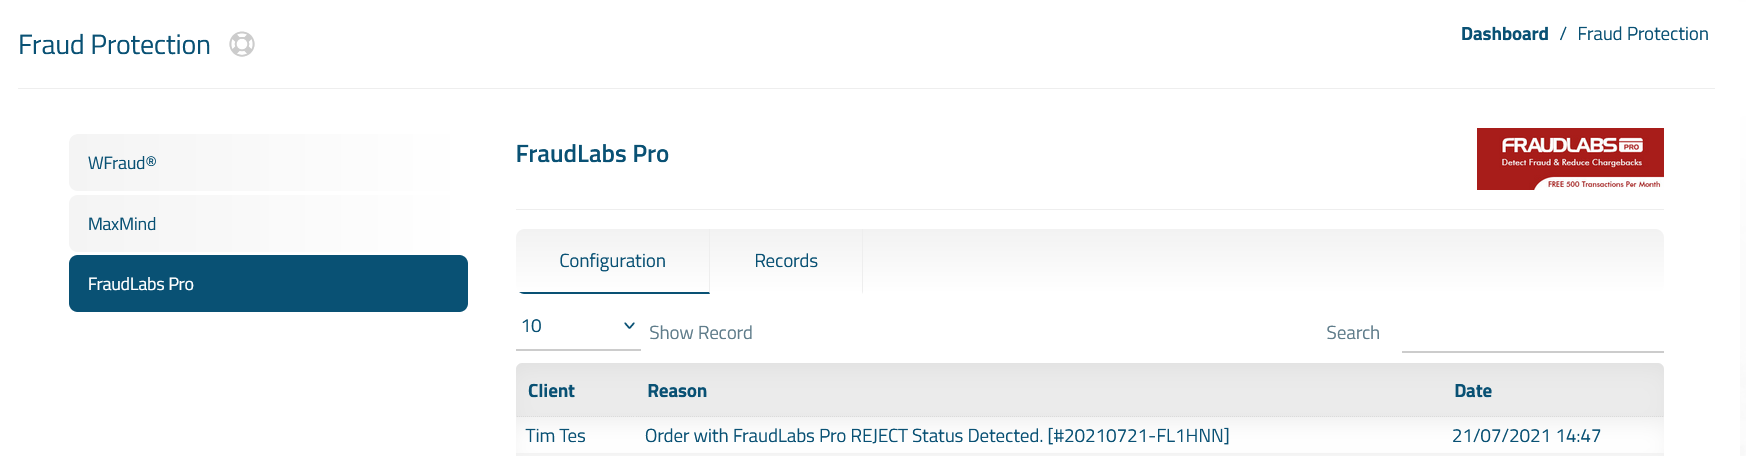Click the help lifebuoy icon beside Fraud Protection
This screenshot has width=1746, height=456.
242,44
